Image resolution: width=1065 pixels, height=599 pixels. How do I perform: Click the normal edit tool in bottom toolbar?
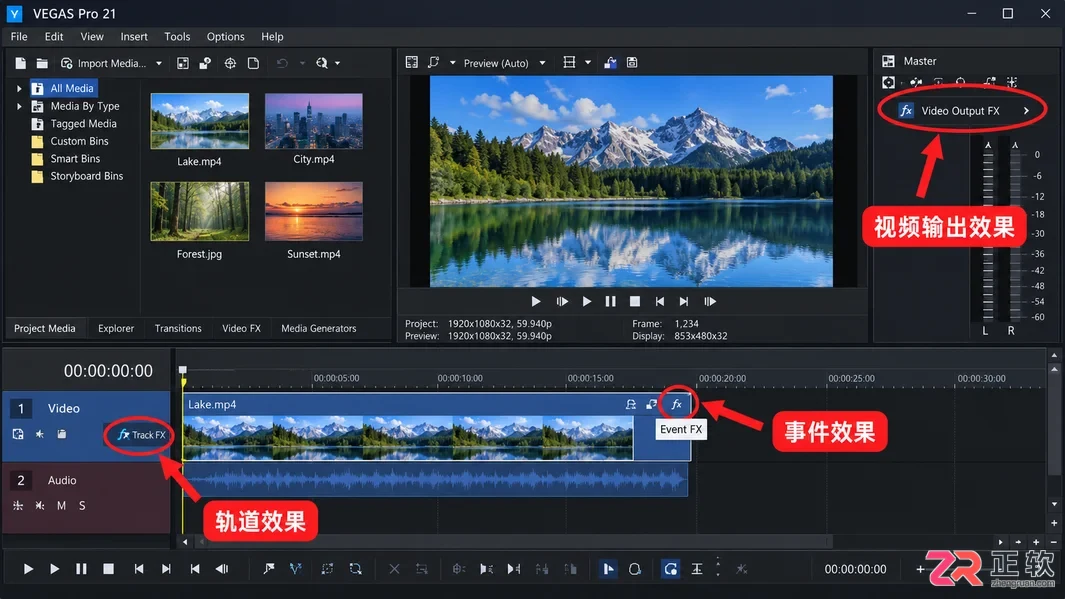pos(609,569)
